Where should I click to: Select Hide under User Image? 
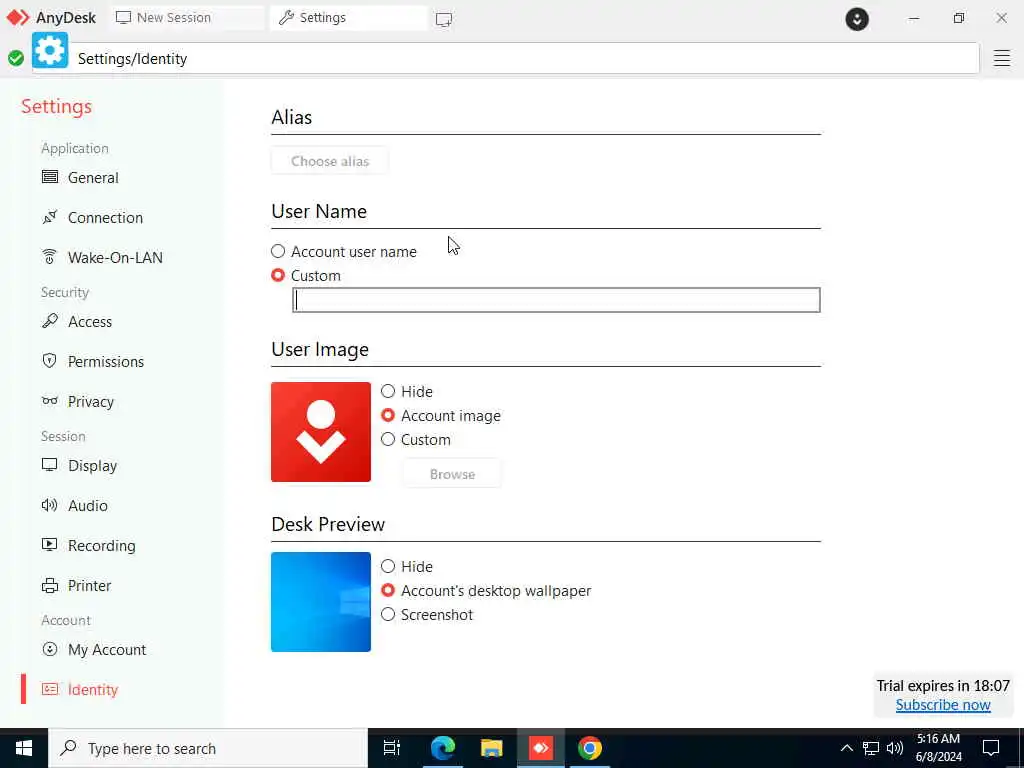[388, 391]
